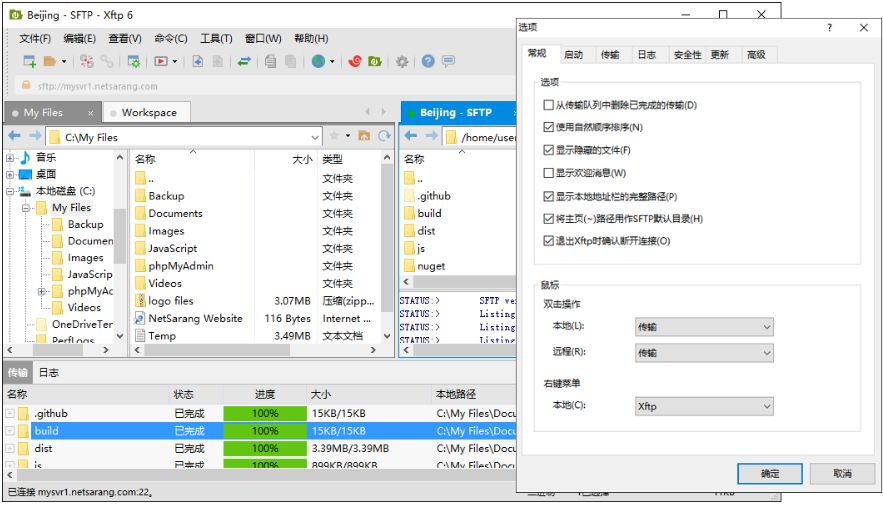Click the 100% progress bar of dist
This screenshot has width=883, height=505.
pyautogui.click(x=265, y=448)
